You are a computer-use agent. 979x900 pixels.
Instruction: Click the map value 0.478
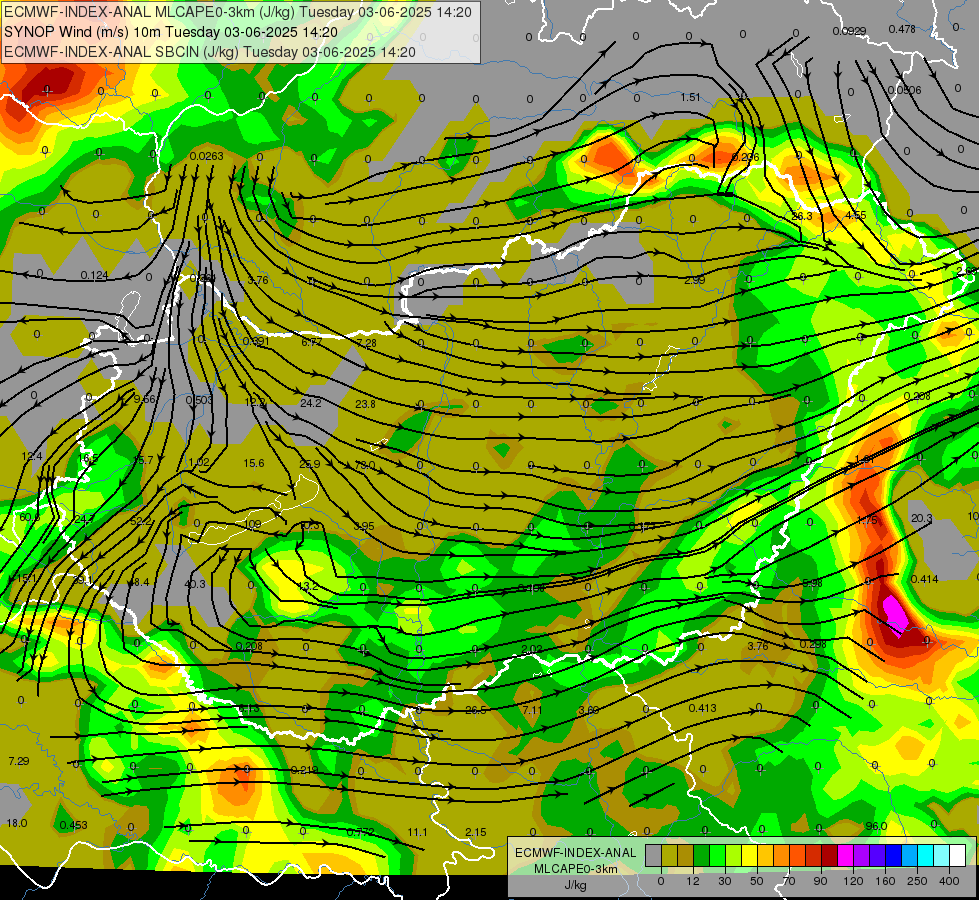click(x=902, y=29)
